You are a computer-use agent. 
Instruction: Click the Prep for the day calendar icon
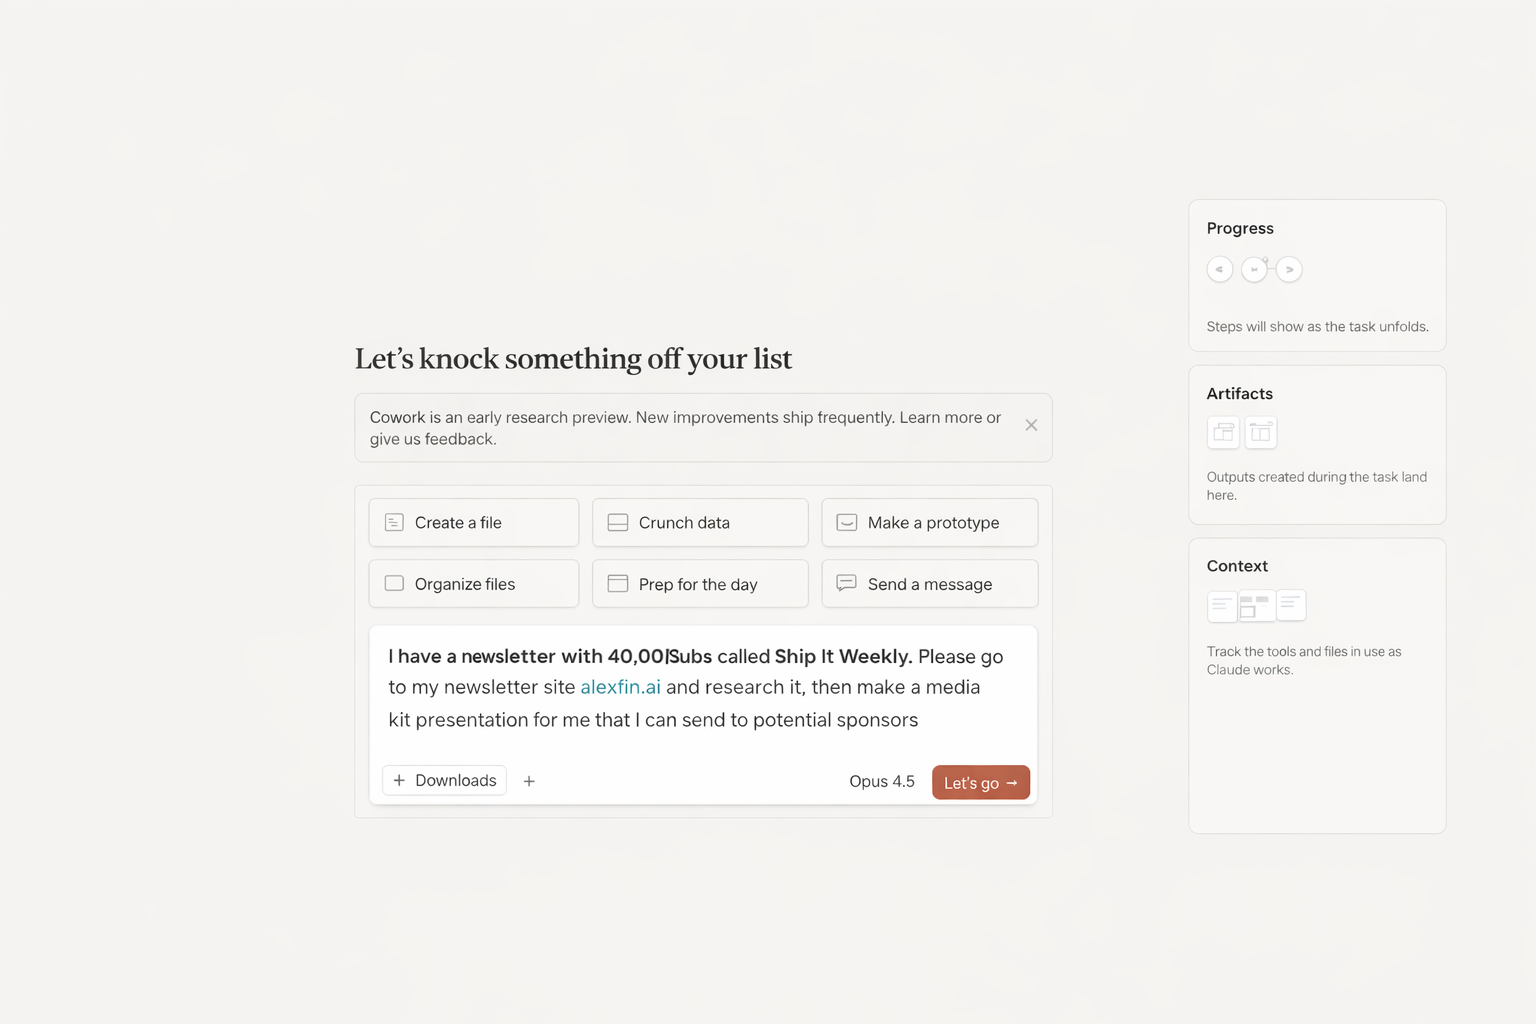[x=618, y=584]
